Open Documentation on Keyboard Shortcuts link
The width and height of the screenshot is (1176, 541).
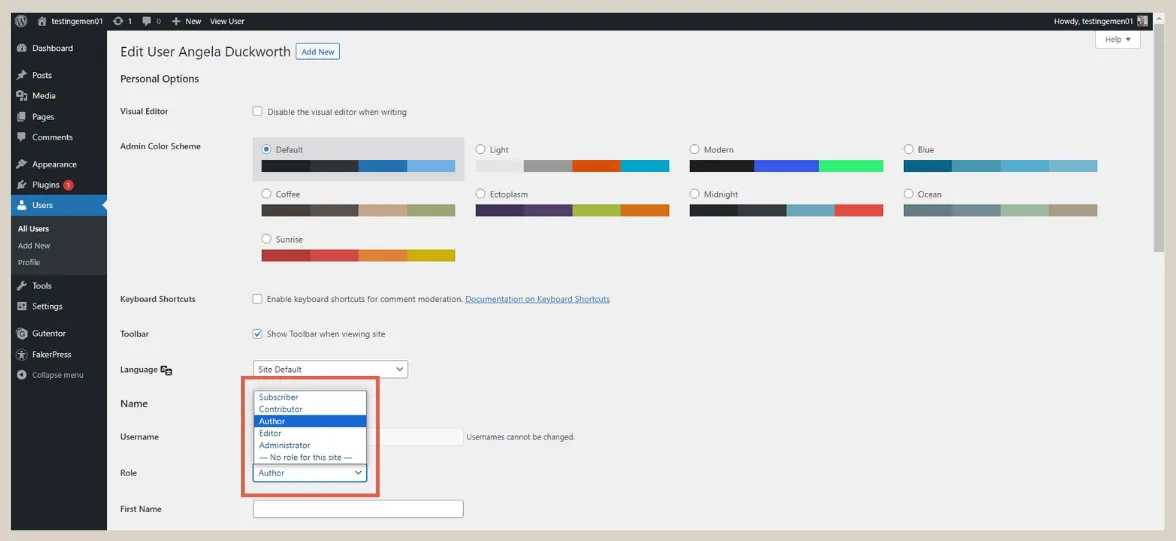tap(538, 299)
